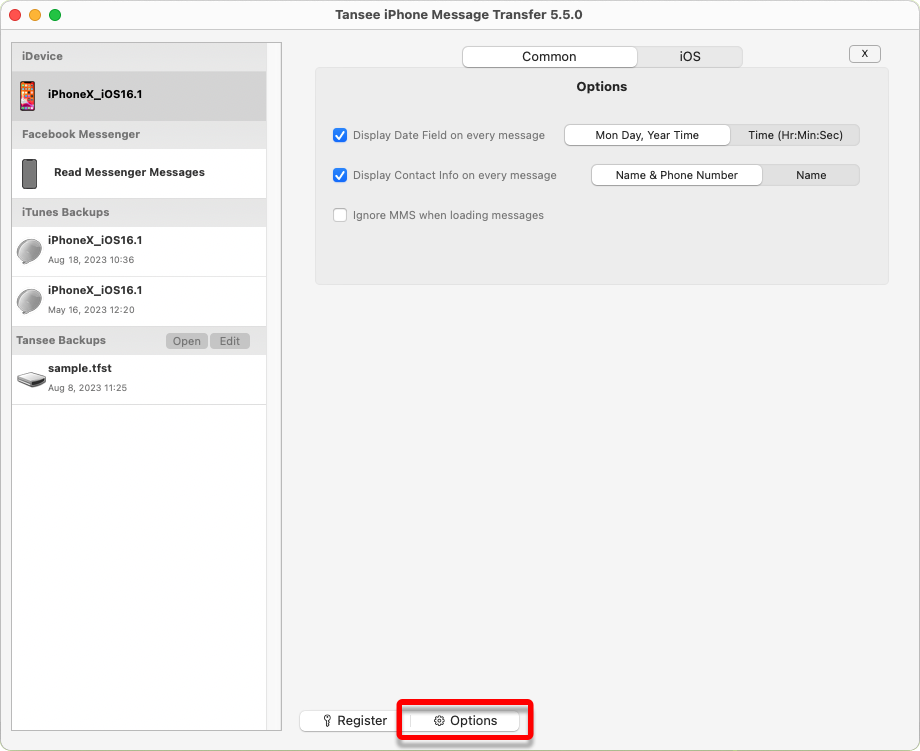Enable Ignore MMS when loading messages
Screen dimensions: 920x751
click(340, 215)
